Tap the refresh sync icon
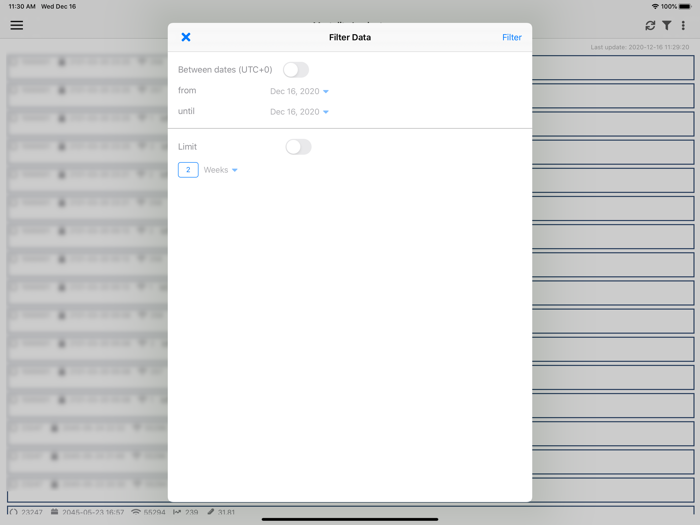The height and width of the screenshot is (525, 700). pyautogui.click(x=650, y=25)
